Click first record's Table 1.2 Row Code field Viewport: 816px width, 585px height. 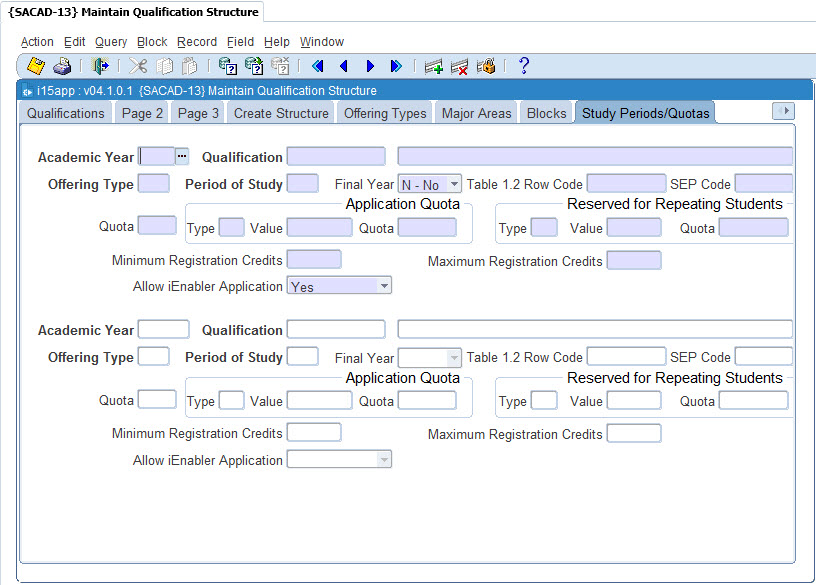click(x=627, y=184)
